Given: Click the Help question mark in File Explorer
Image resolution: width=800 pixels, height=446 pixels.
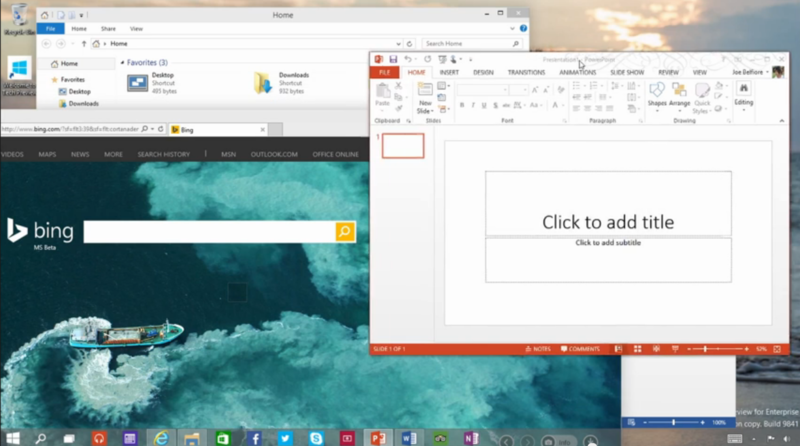Looking at the screenshot, I should pyautogui.click(x=523, y=29).
